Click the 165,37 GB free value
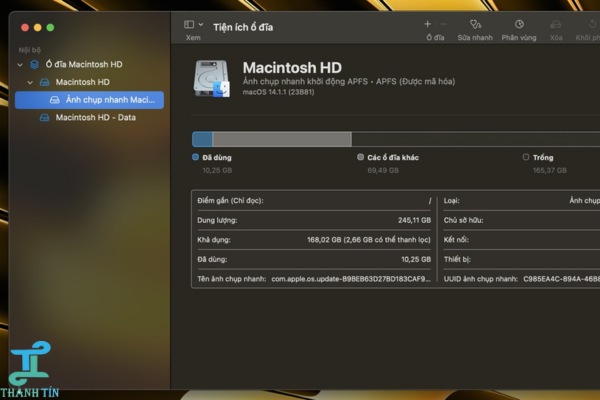This screenshot has height=400, width=600. pyautogui.click(x=550, y=170)
